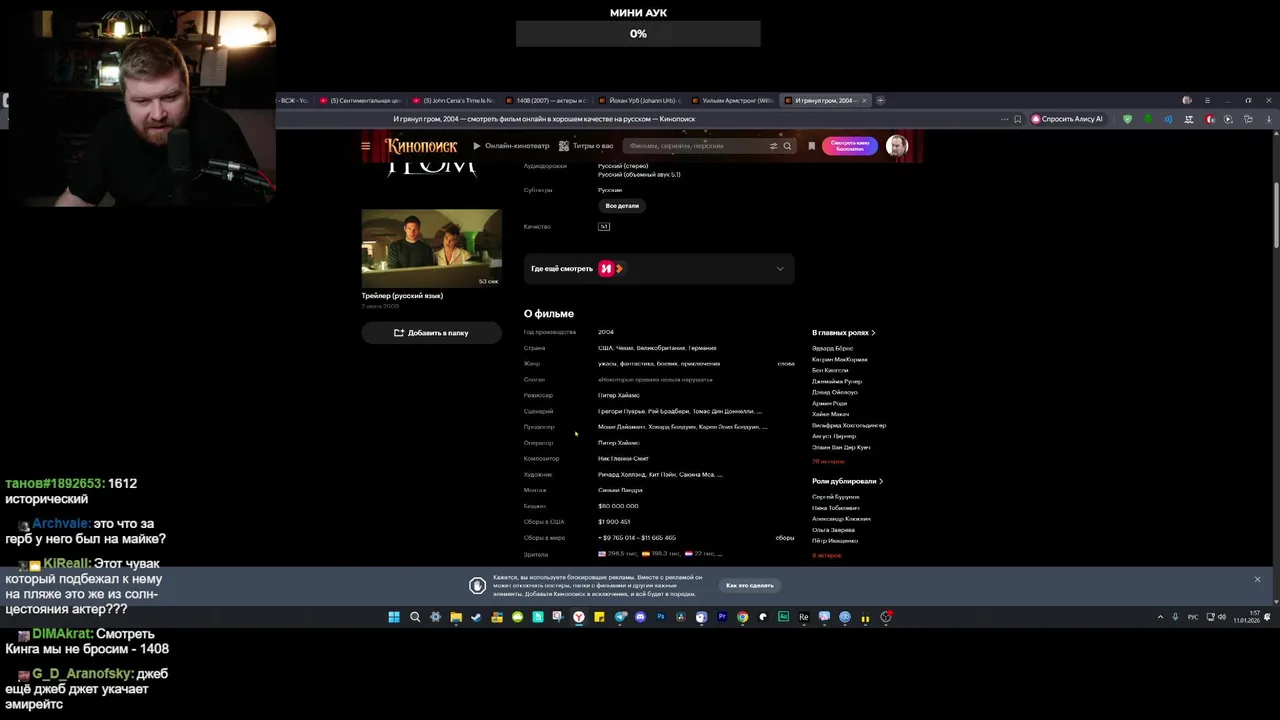
Task: Click the сборы link
Action: [785, 538]
